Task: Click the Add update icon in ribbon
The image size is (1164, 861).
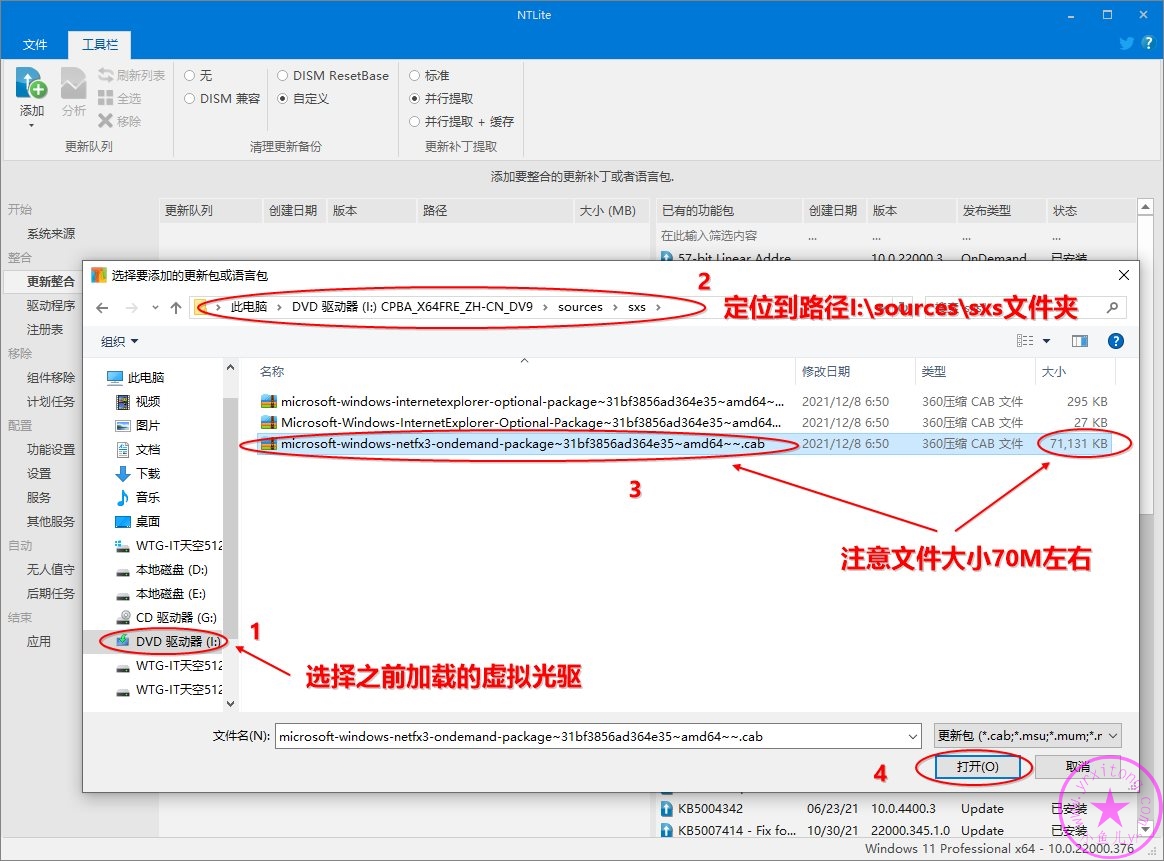Action: (31, 83)
